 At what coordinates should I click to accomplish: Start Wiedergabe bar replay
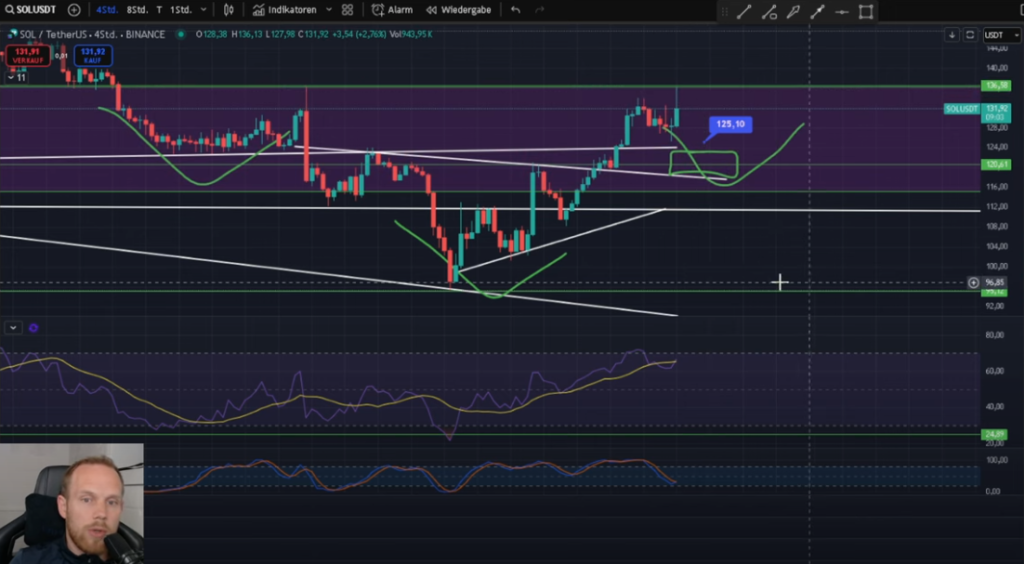(458, 10)
